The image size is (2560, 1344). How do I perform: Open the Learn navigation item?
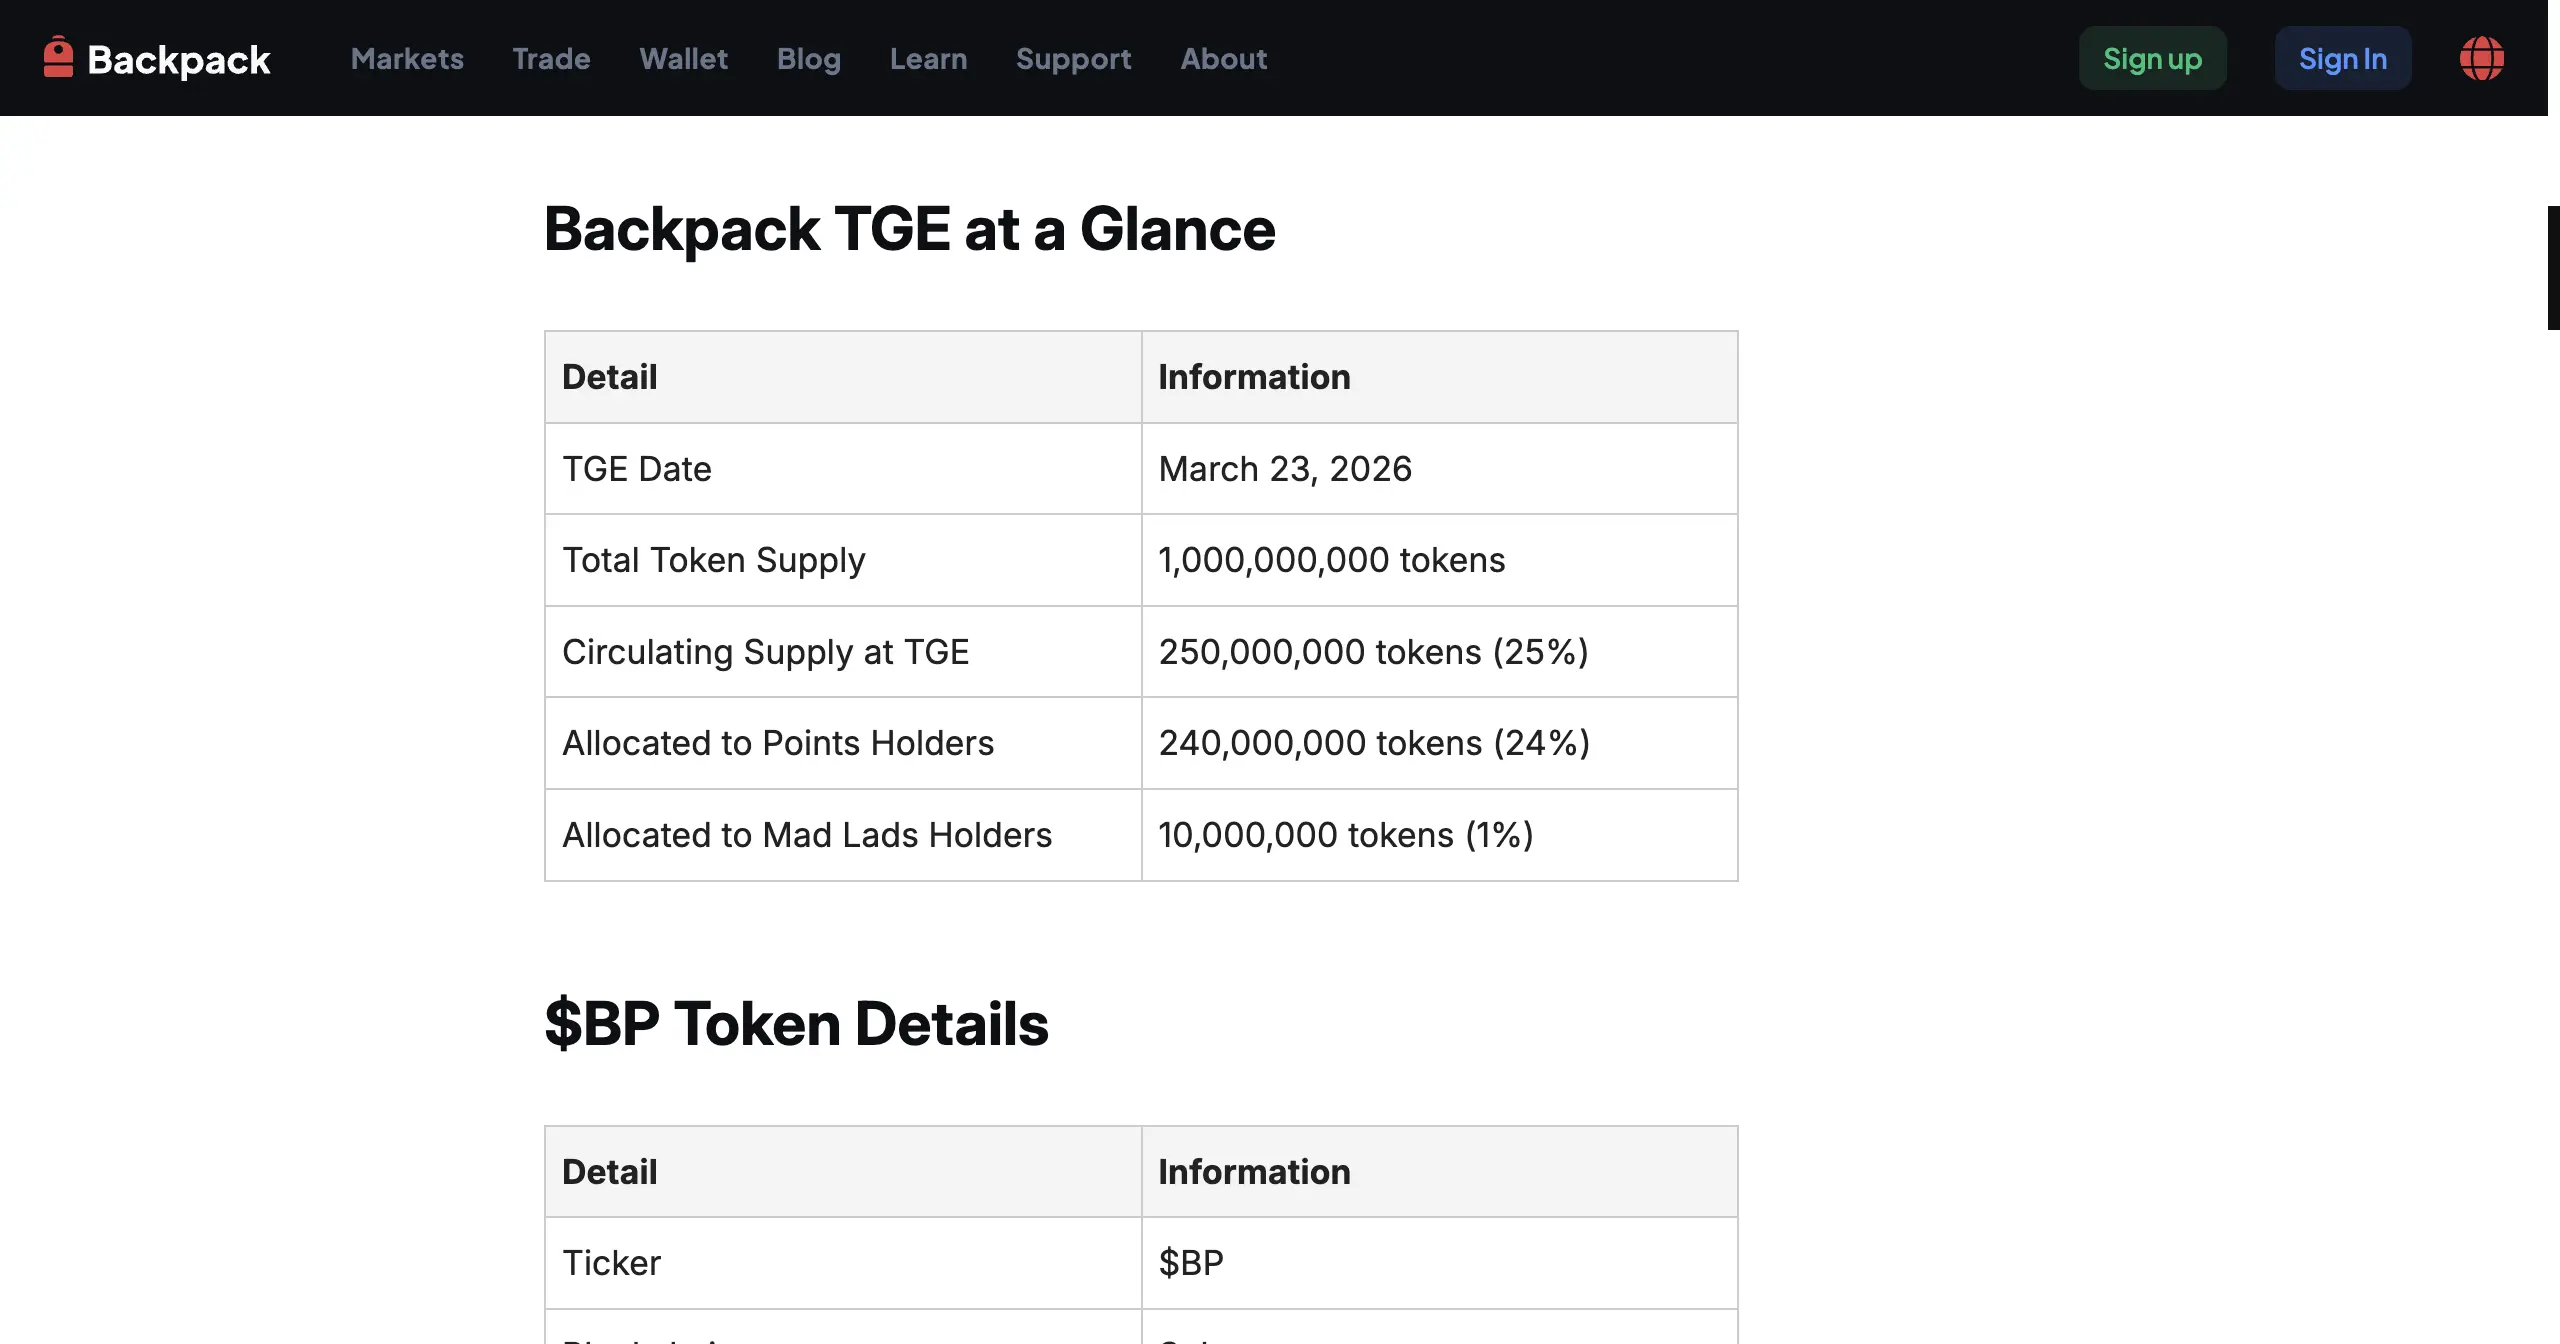point(929,58)
